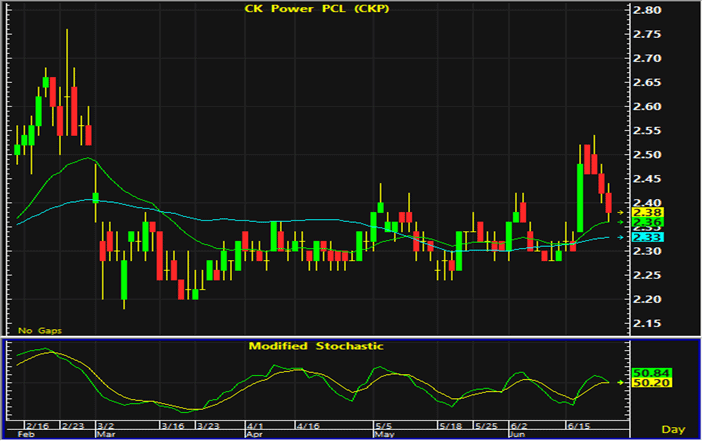This screenshot has height=441, width=703.
Task: Click the 2.60 price axis label
Action: pyautogui.click(x=647, y=107)
